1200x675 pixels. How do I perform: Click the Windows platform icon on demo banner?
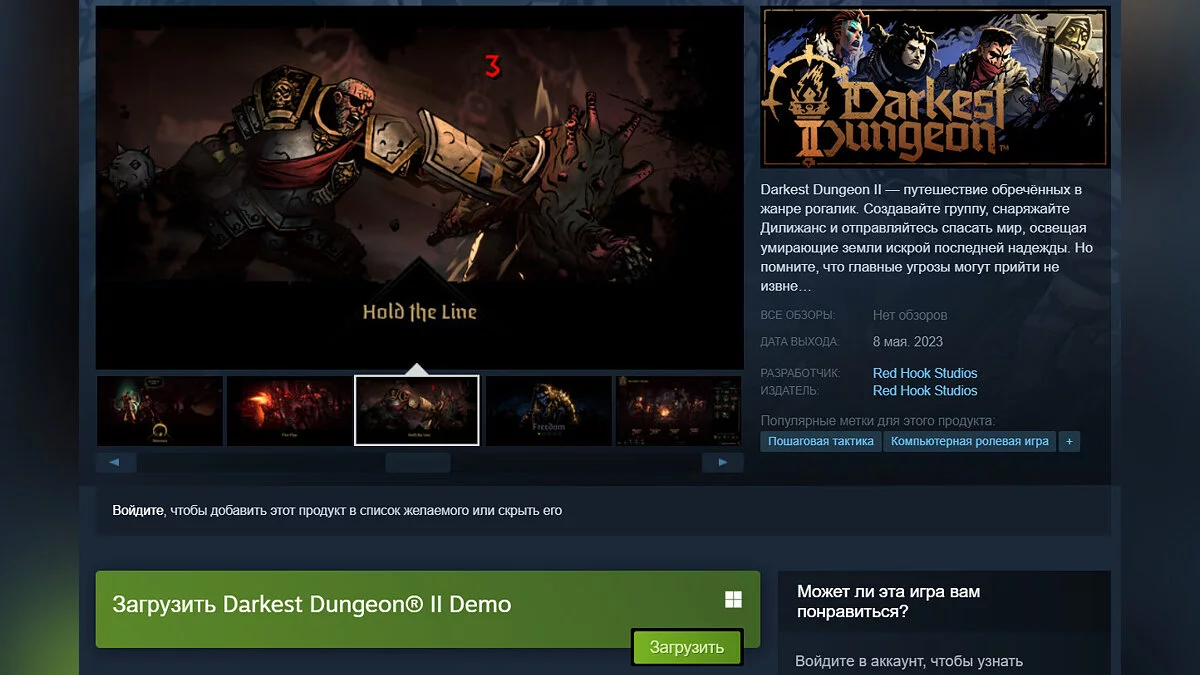pyautogui.click(x=733, y=599)
